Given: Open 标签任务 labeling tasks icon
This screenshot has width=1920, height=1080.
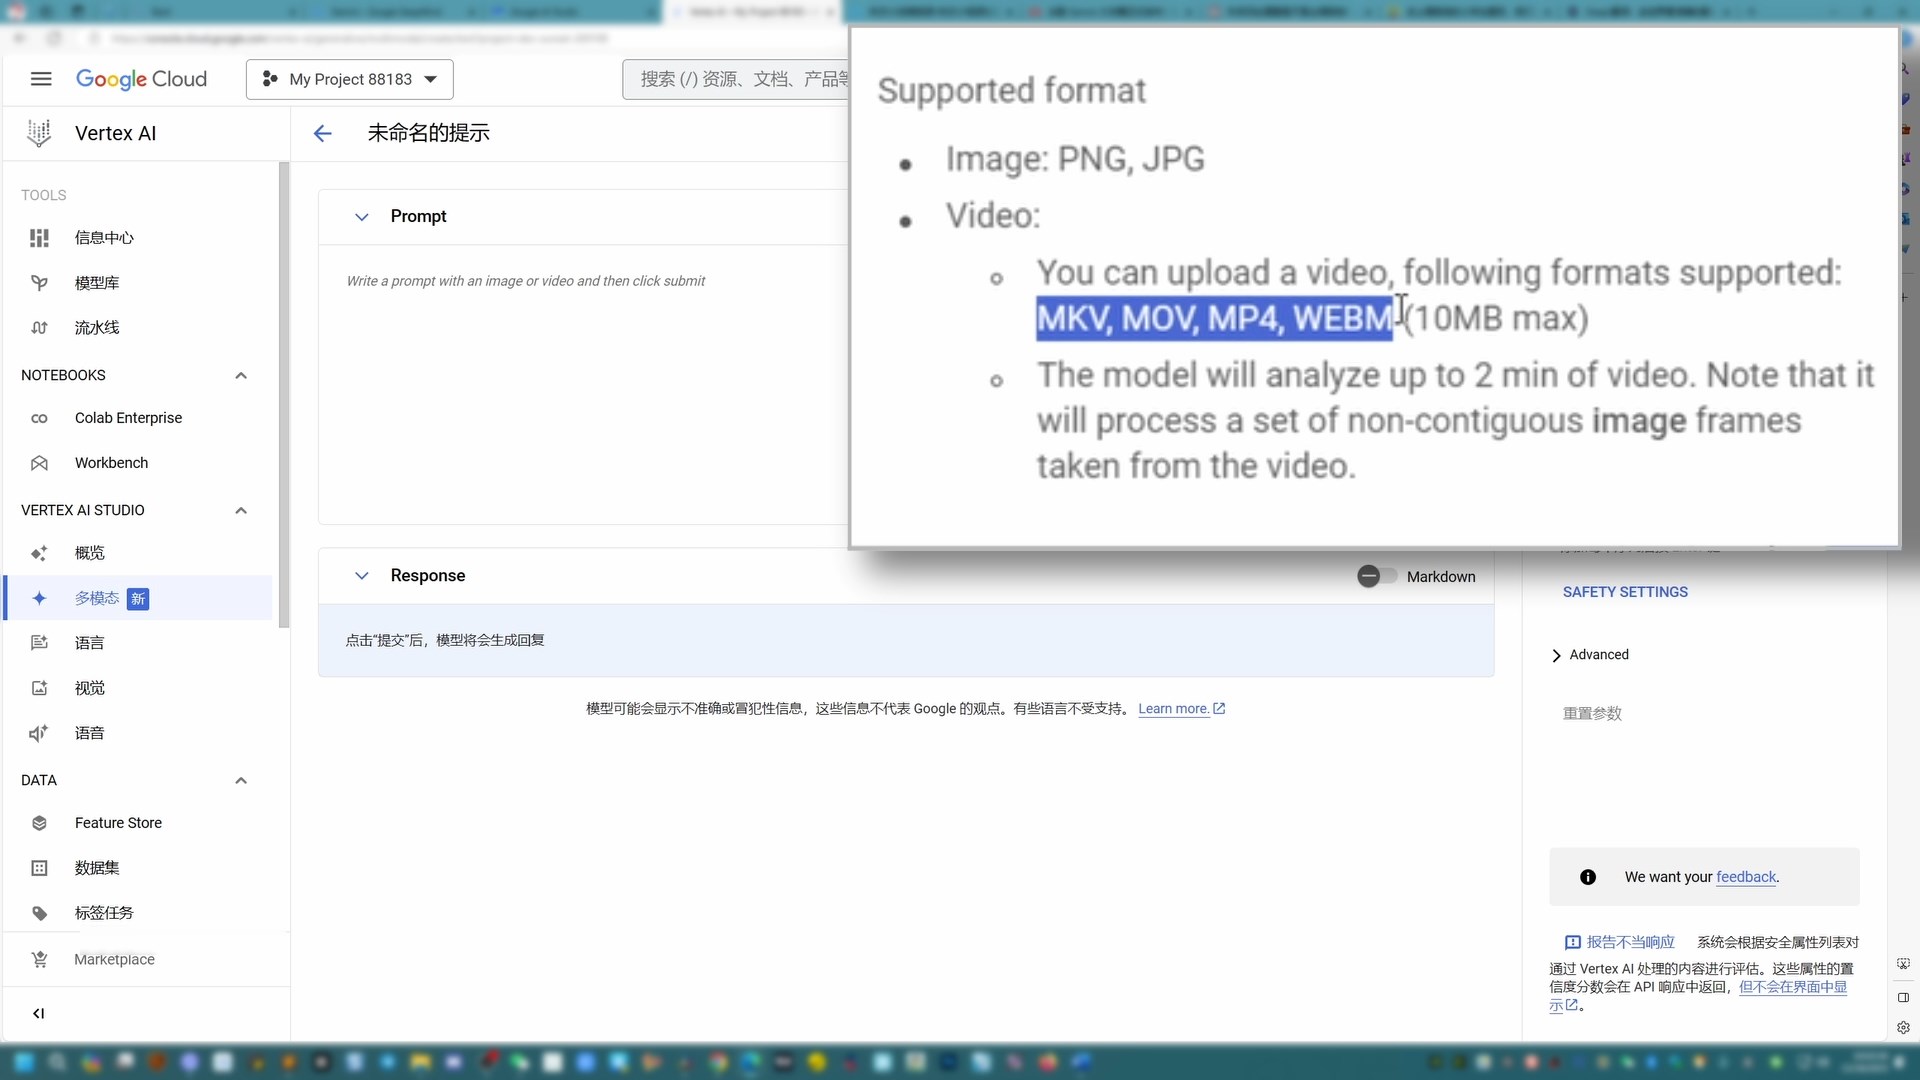Looking at the screenshot, I should coord(39,913).
